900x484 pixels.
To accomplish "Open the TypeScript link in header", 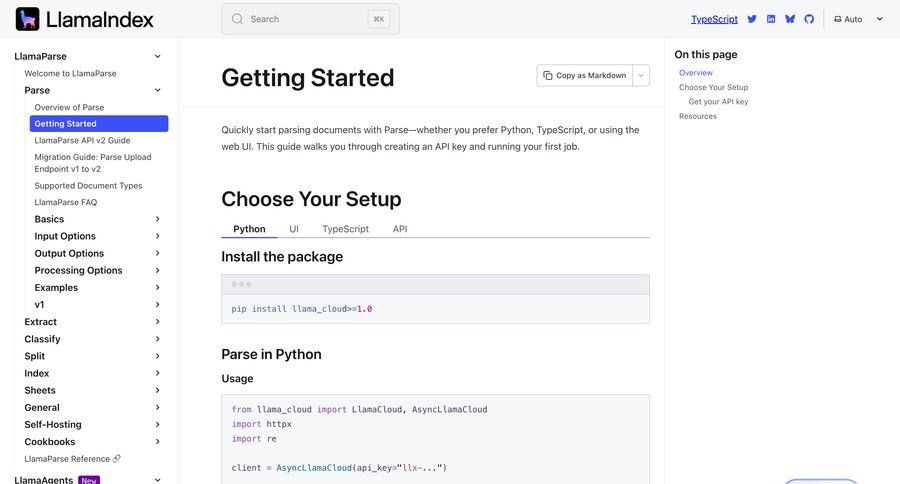I will [x=714, y=19].
